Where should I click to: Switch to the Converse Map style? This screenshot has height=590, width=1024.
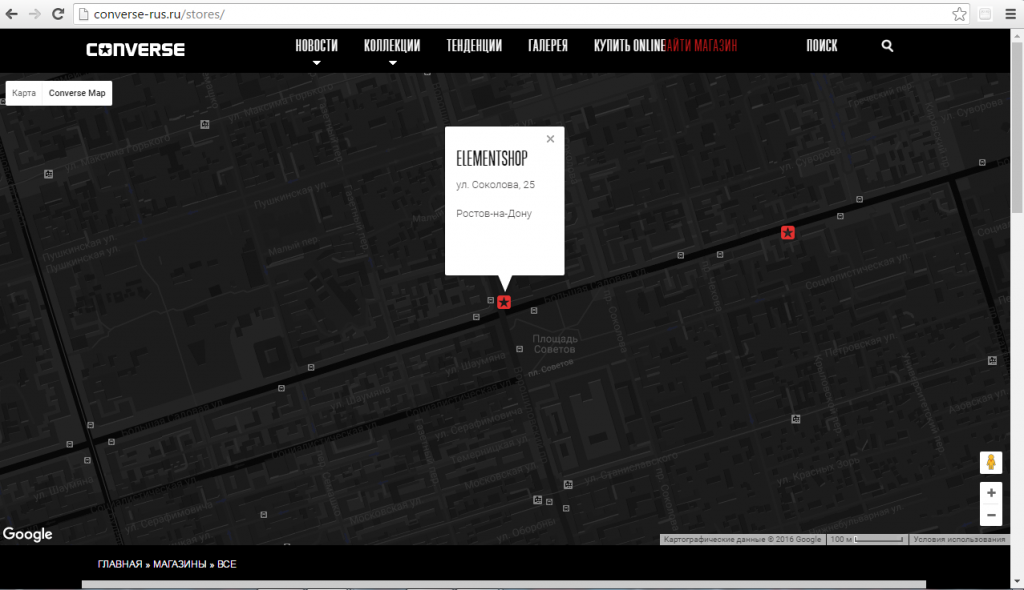pyautogui.click(x=77, y=93)
